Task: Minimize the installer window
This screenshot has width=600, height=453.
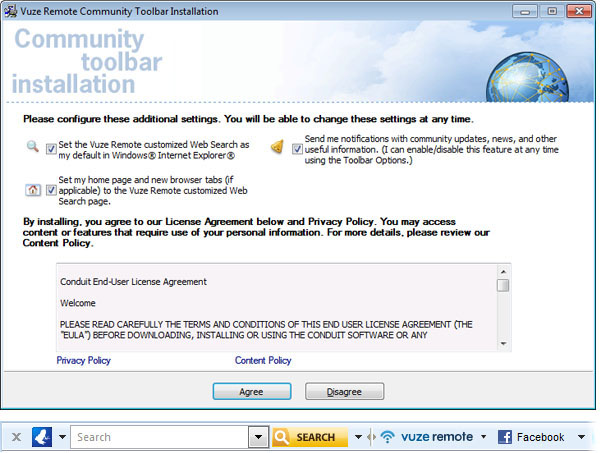Action: [x=525, y=11]
